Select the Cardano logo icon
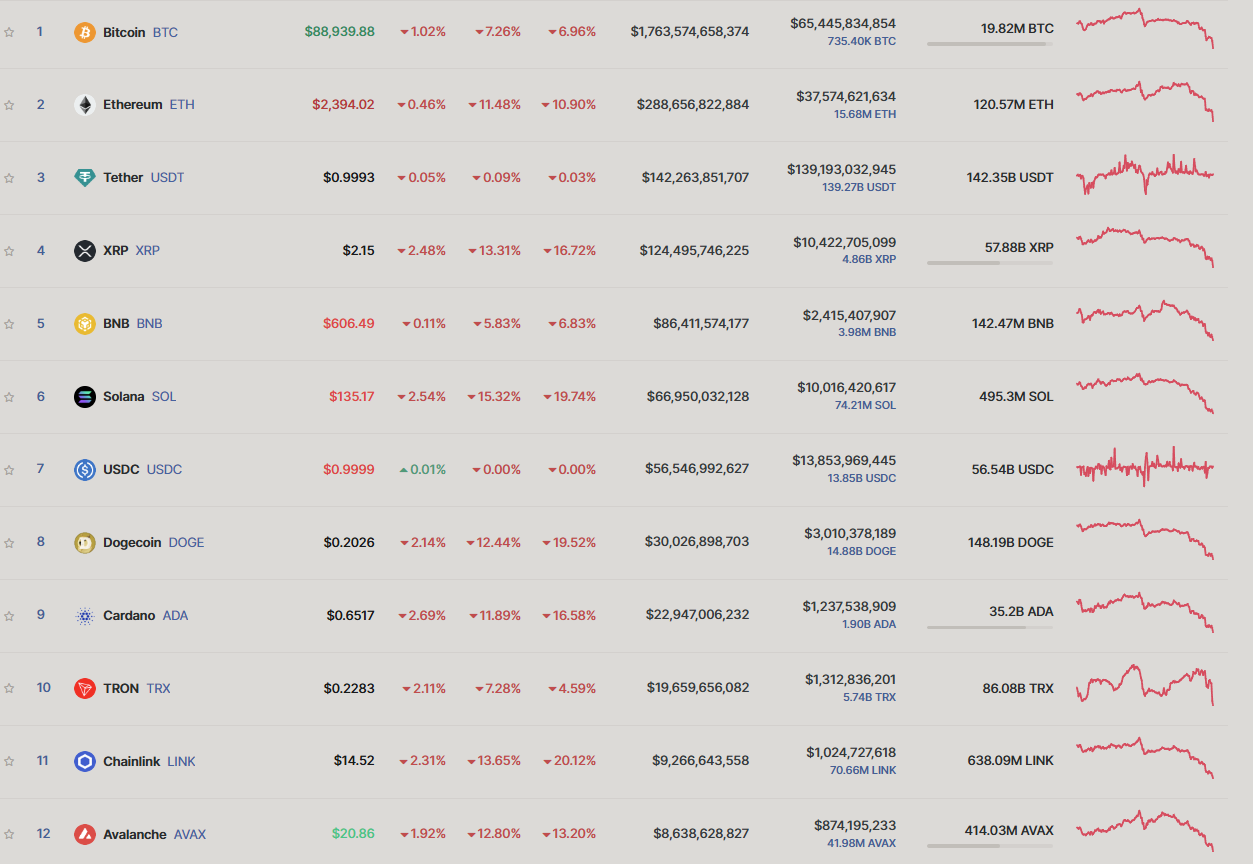This screenshot has width=1253, height=864. coord(85,615)
